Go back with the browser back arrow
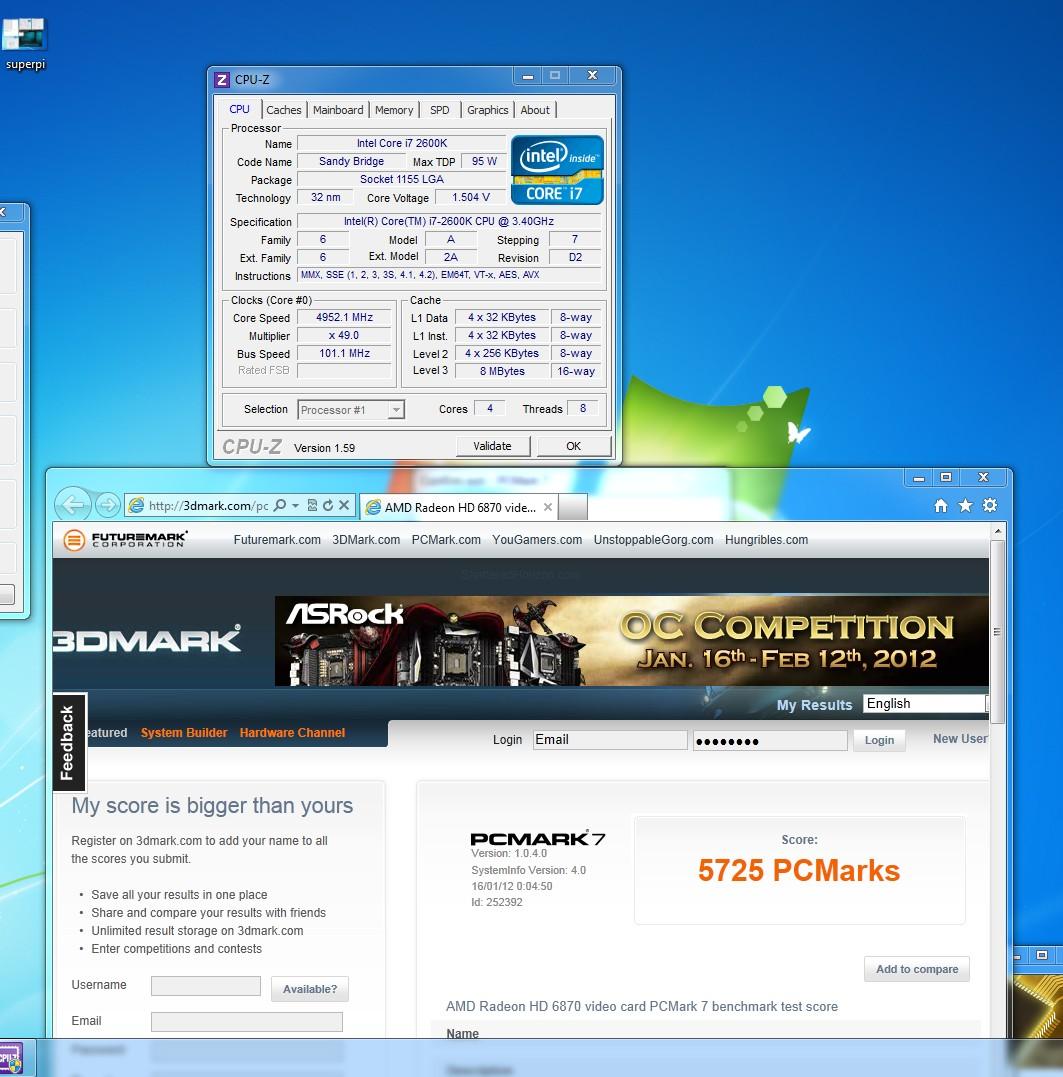This screenshot has width=1063, height=1077. pyautogui.click(x=72, y=506)
